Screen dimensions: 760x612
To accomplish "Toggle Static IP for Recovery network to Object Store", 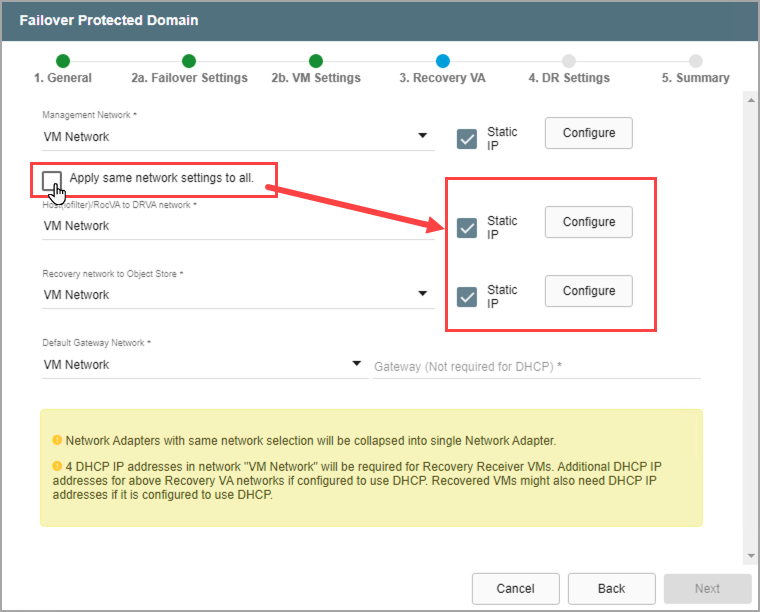I will (x=467, y=297).
